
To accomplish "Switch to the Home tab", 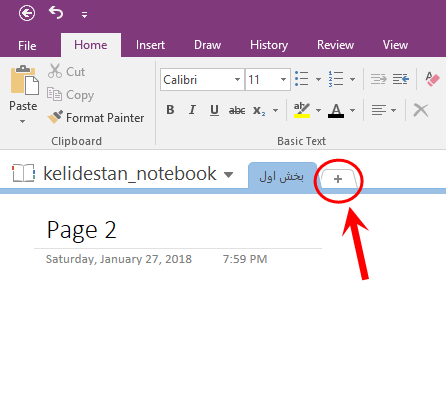I will tap(91, 45).
